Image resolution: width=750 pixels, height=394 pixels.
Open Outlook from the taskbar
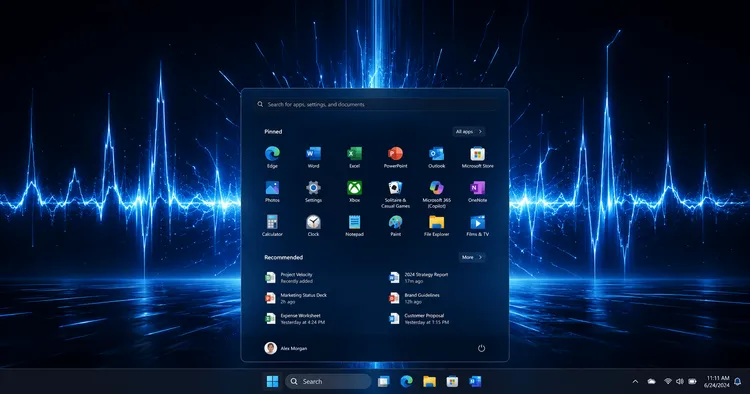[x=475, y=381]
